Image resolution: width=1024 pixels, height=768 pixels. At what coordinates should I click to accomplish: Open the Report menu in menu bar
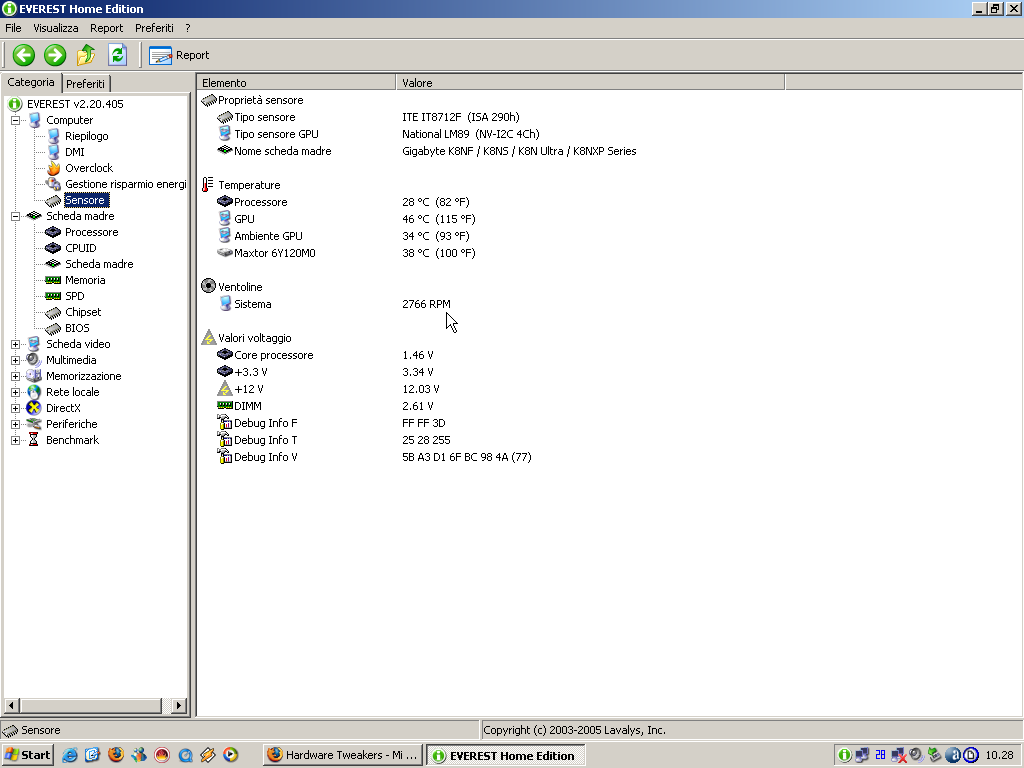coord(106,28)
